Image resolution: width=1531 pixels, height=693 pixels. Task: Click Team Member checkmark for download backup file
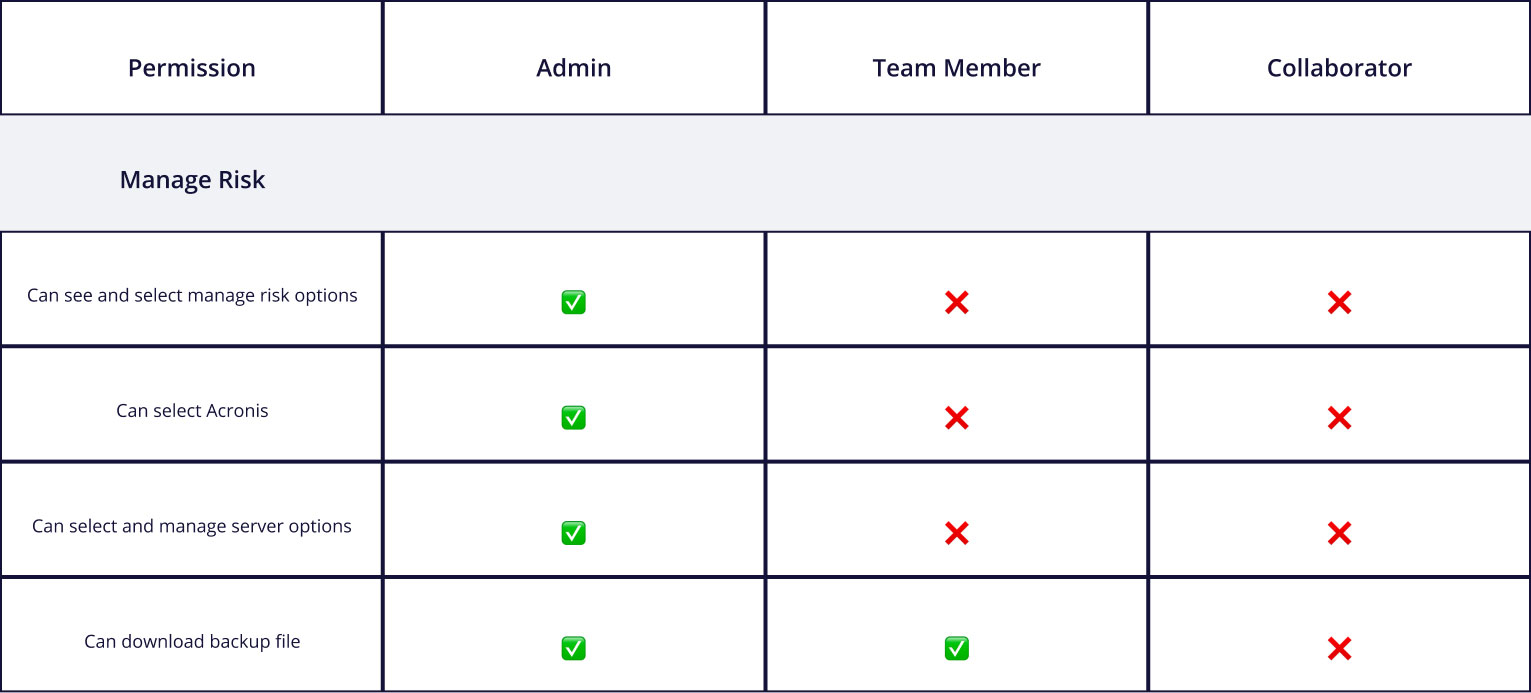coord(956,648)
